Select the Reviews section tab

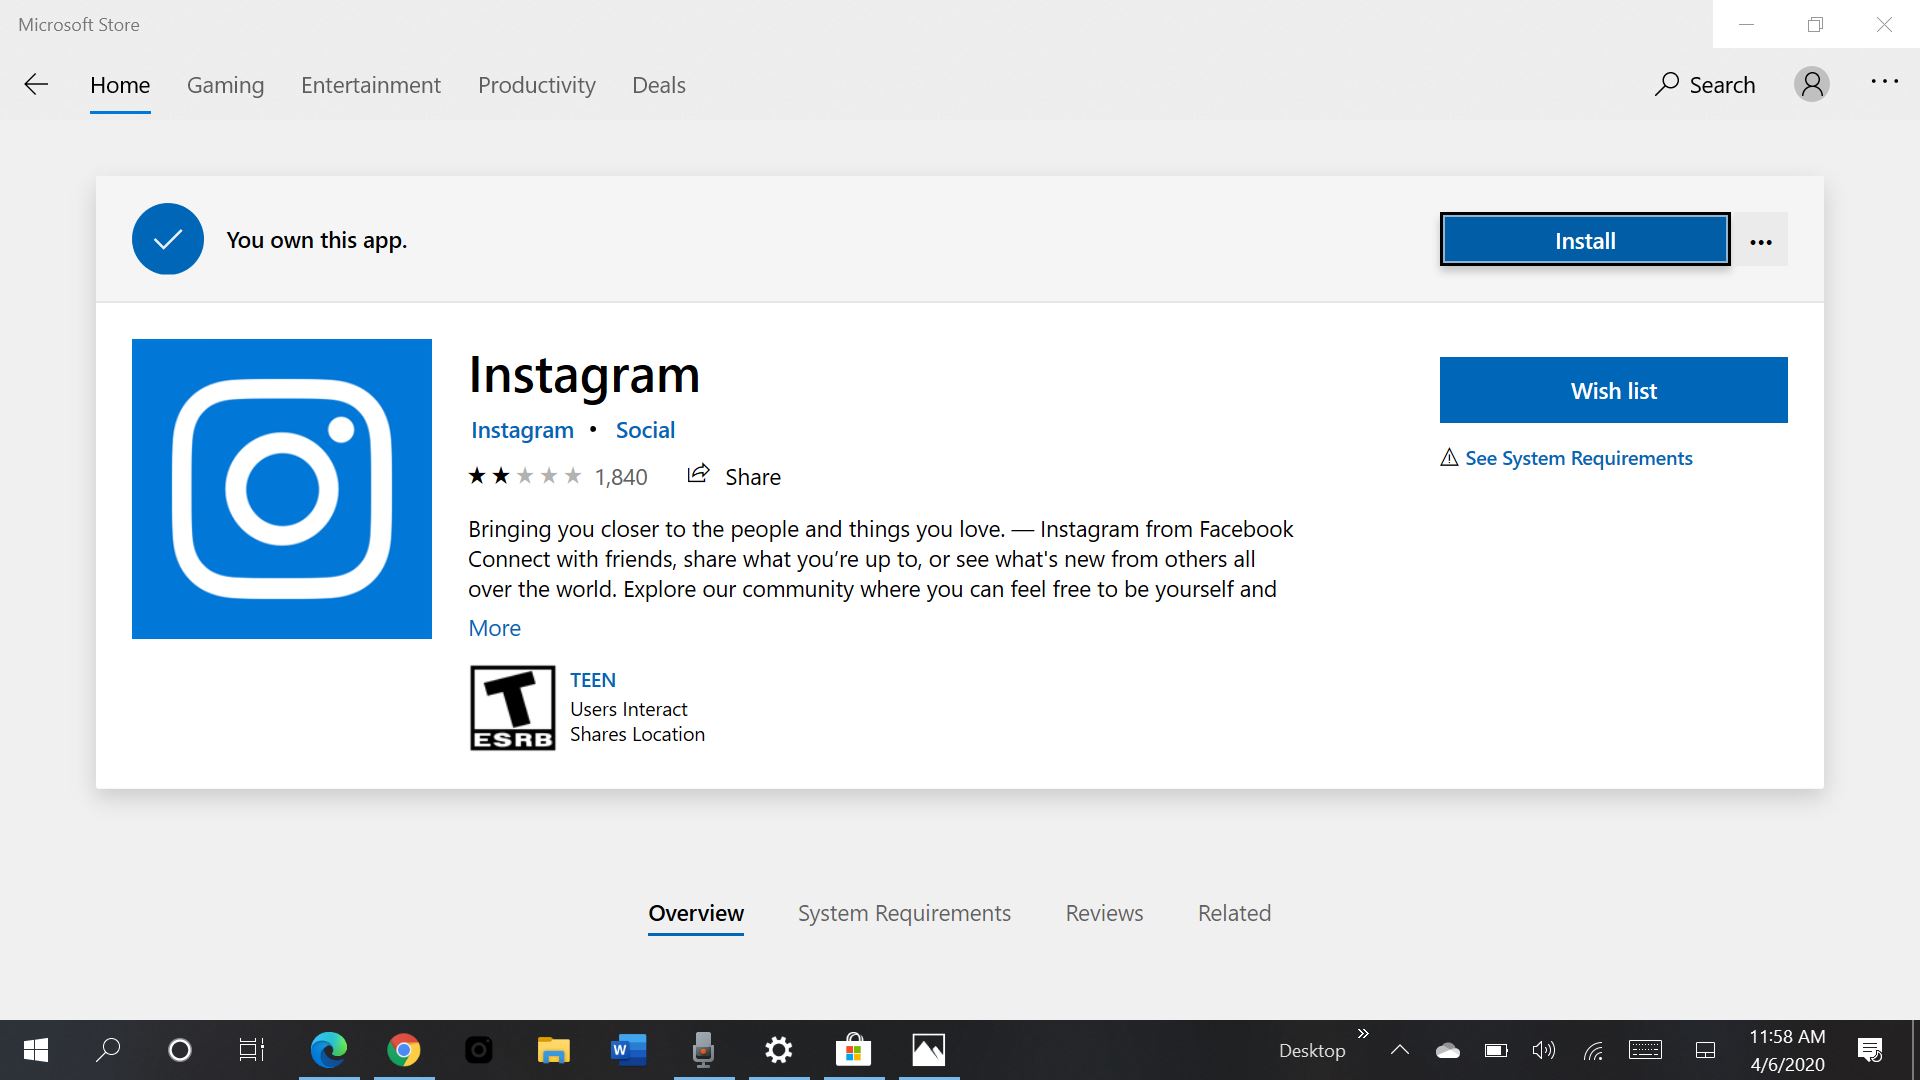coord(1104,913)
